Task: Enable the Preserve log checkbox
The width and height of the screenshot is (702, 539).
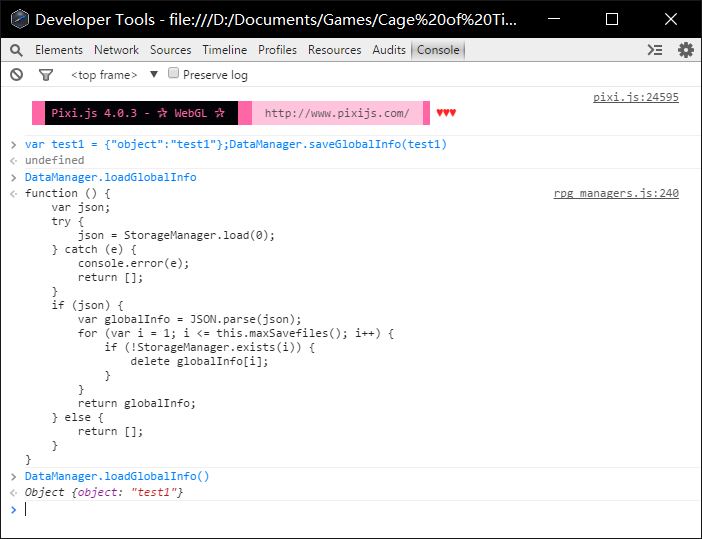Action: (x=173, y=73)
